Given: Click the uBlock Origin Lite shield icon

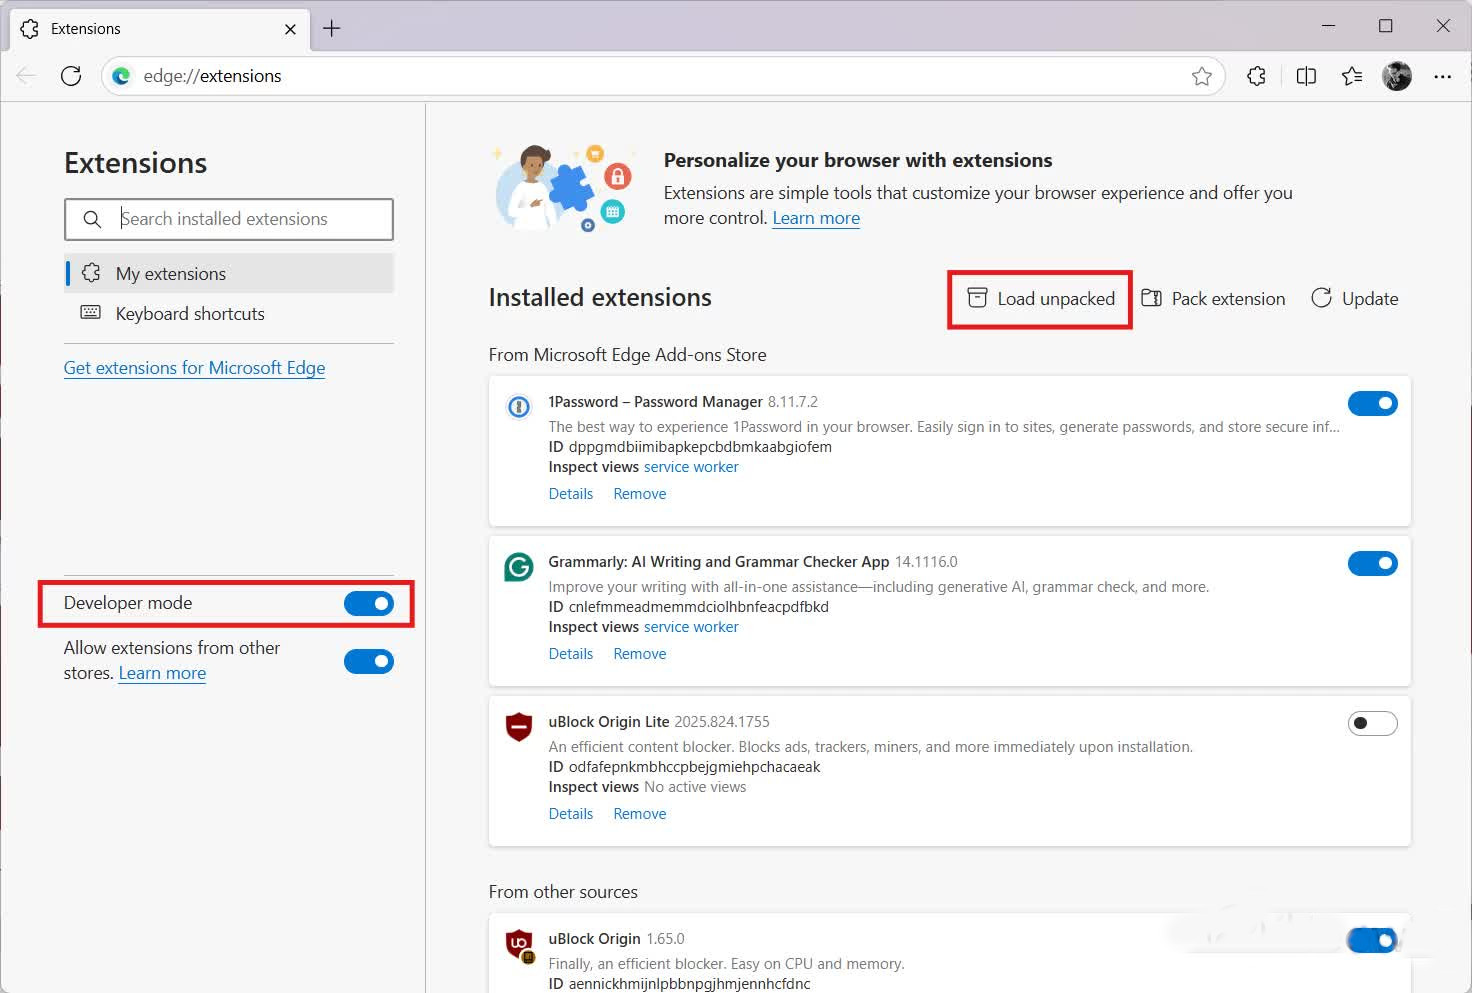Looking at the screenshot, I should point(519,727).
